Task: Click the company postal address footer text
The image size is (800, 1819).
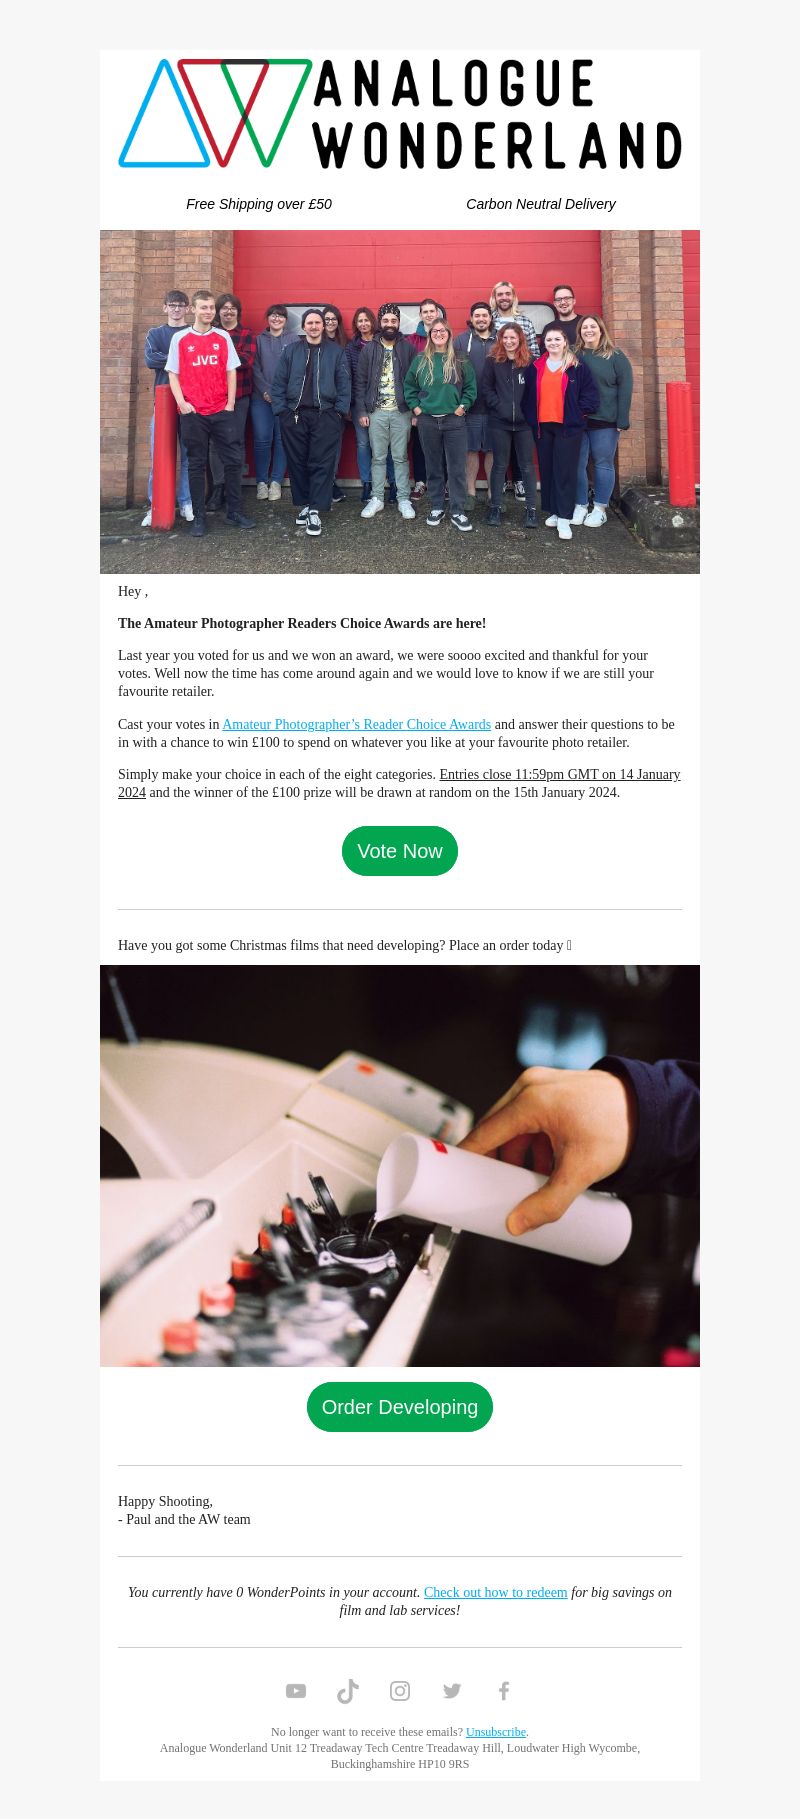Action: click(x=400, y=1756)
